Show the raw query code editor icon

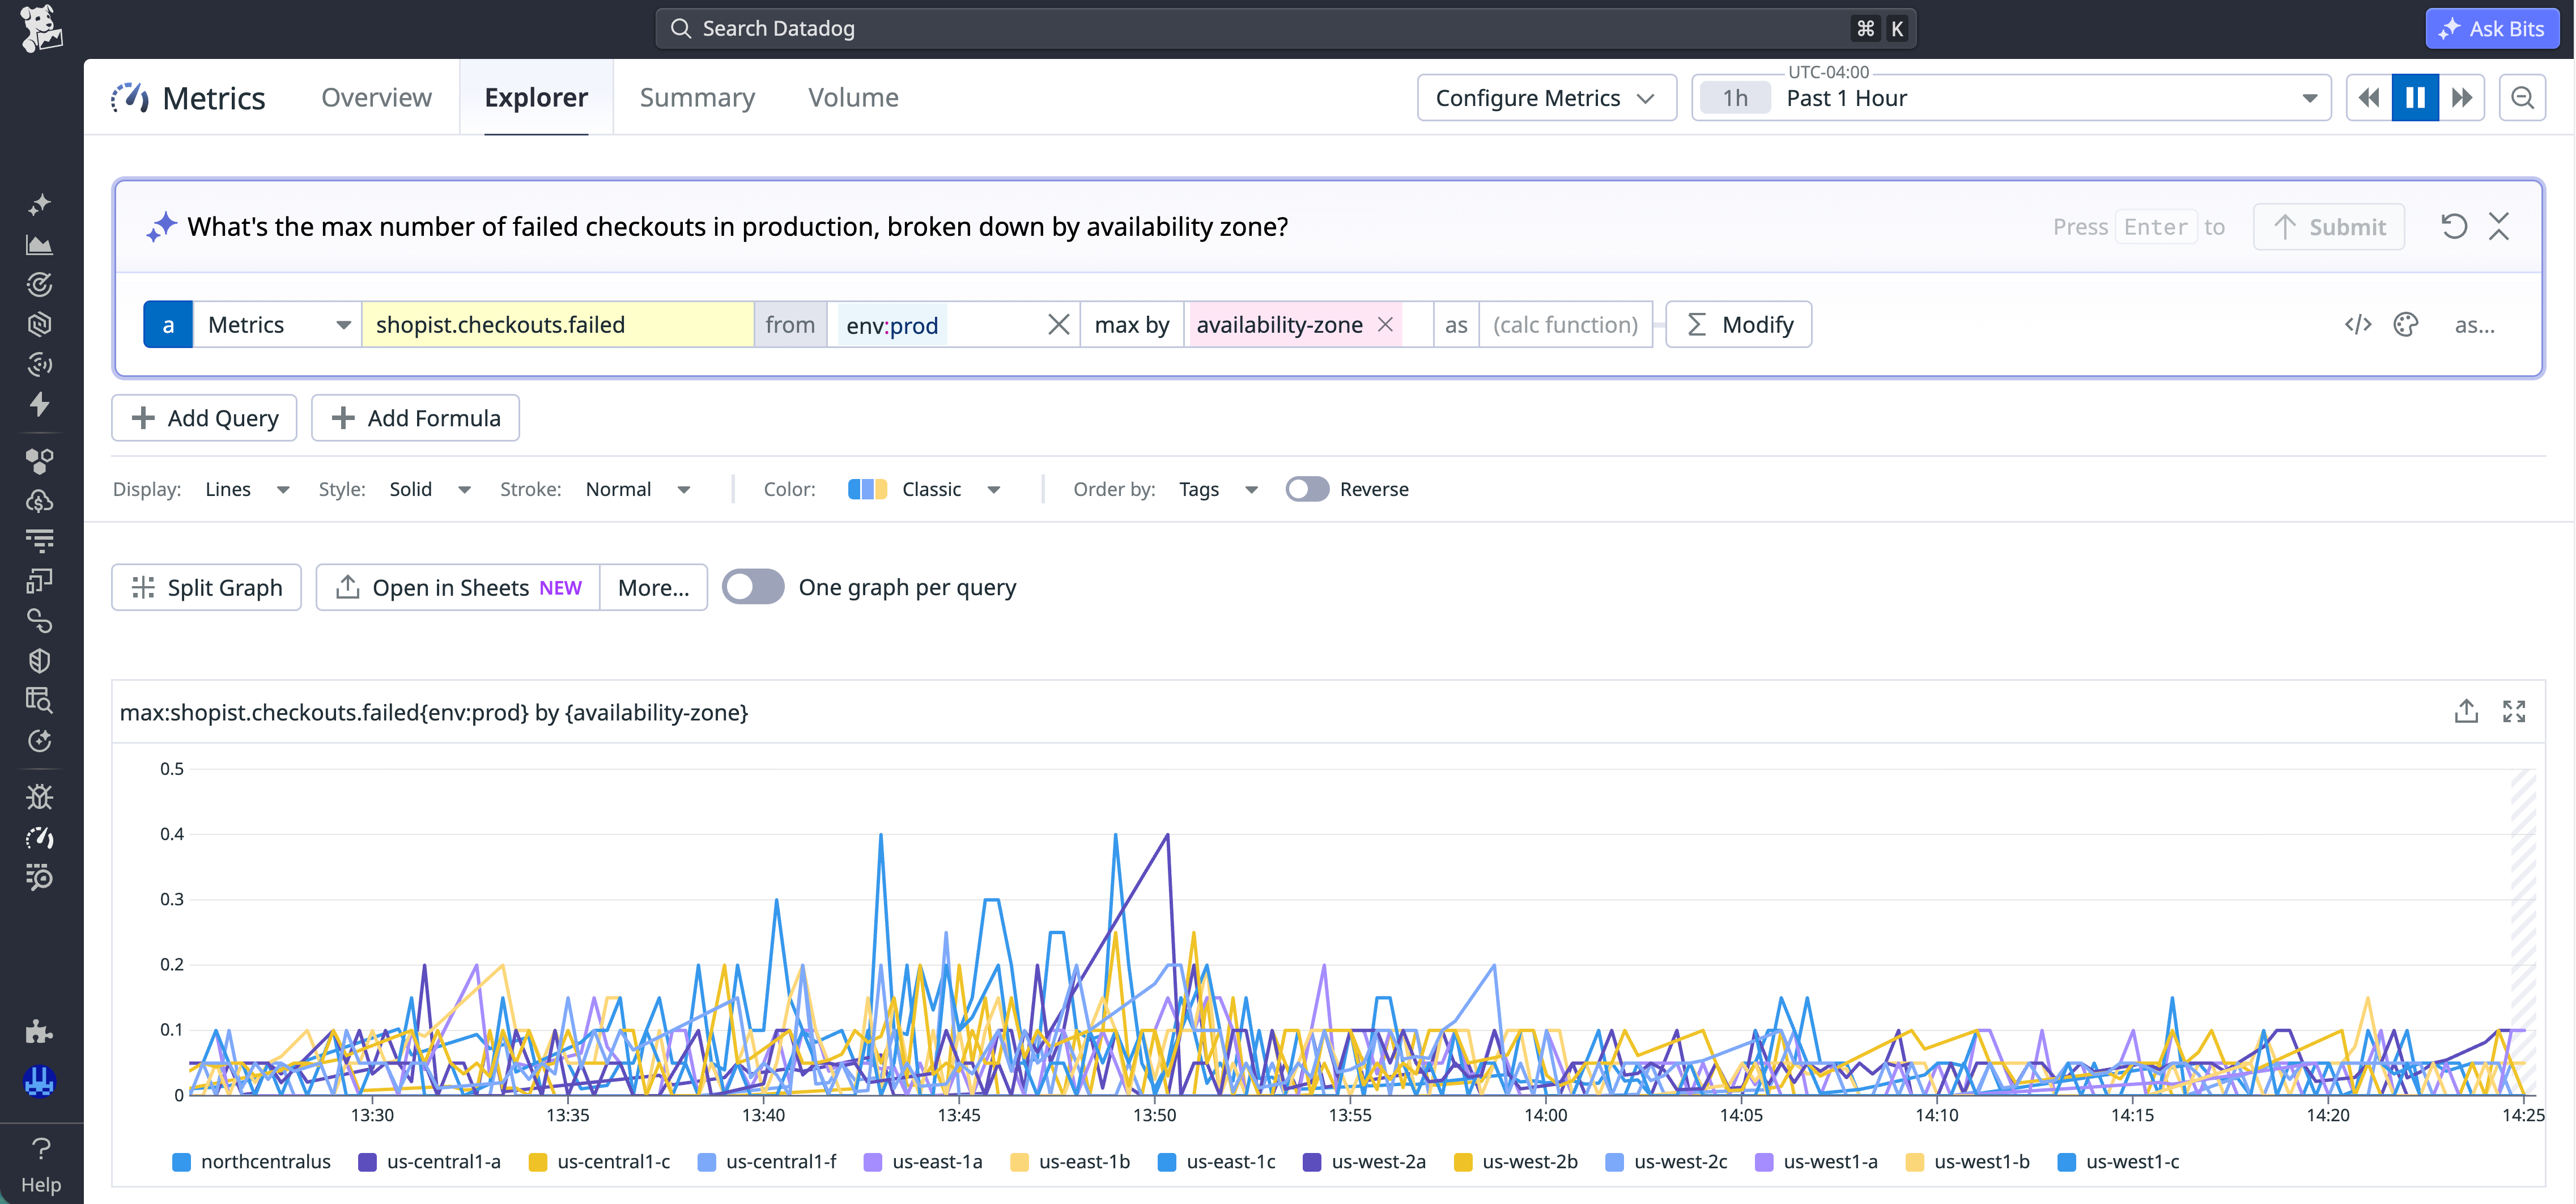click(x=2358, y=324)
